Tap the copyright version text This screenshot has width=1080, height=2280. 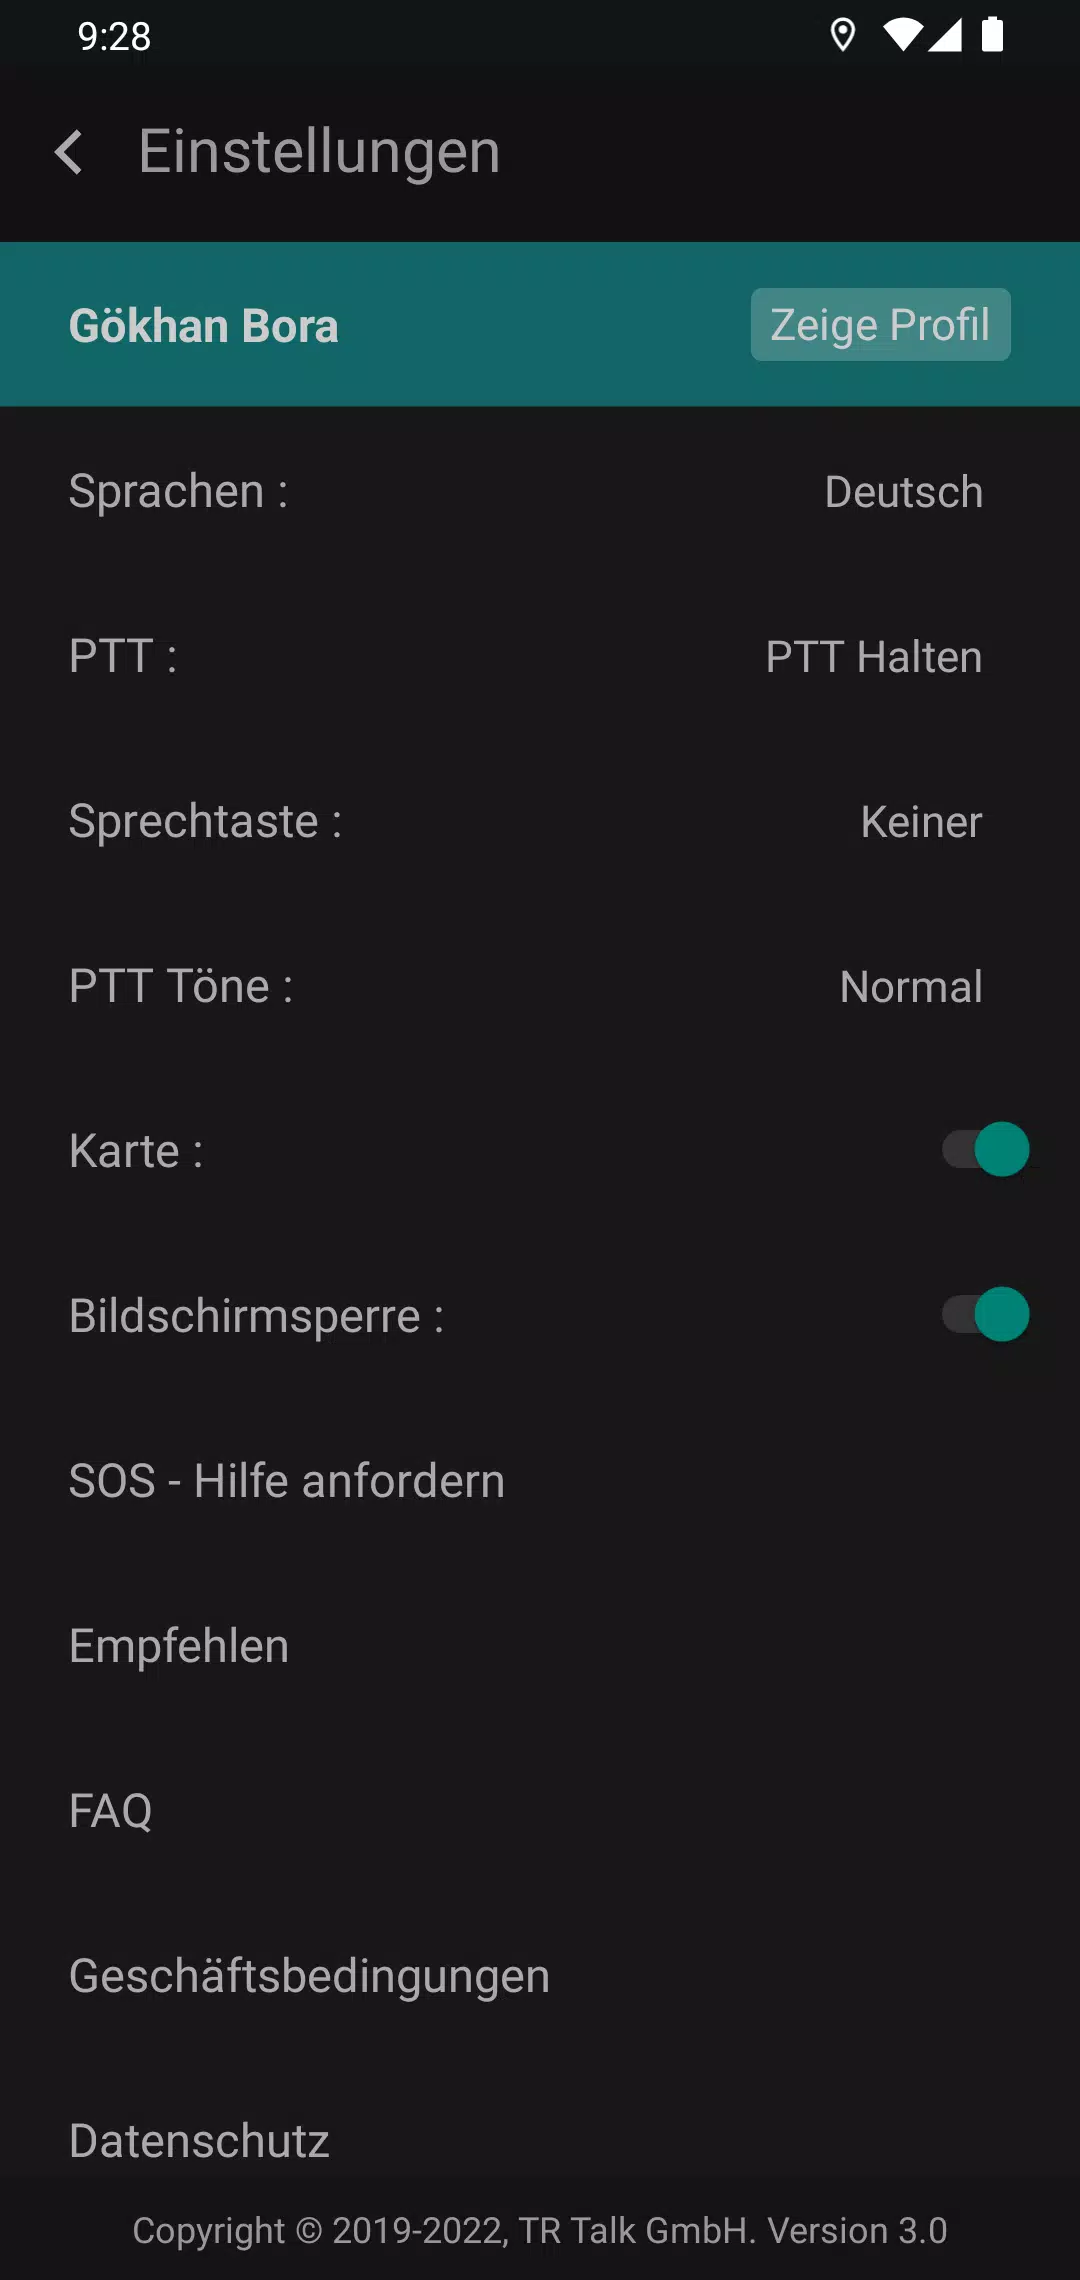coord(540,2231)
